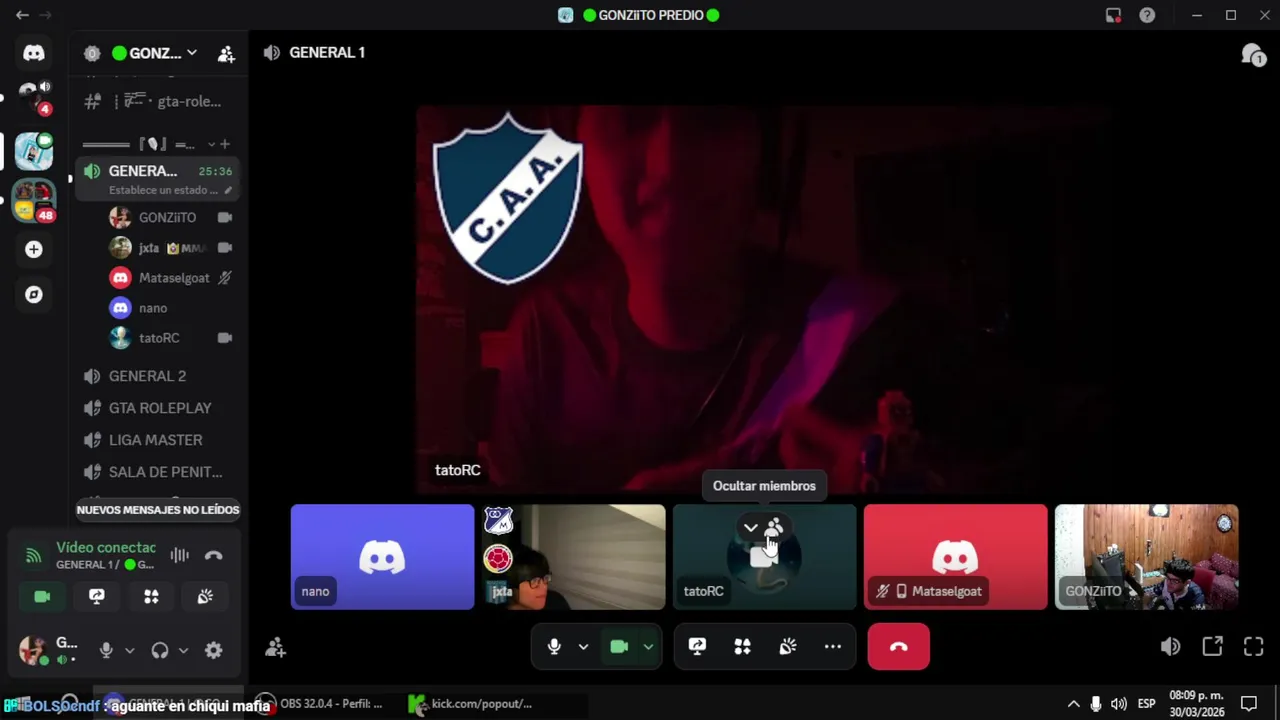Open output device arrow in user panel
Viewport: 1280px width, 720px height.
183,650
